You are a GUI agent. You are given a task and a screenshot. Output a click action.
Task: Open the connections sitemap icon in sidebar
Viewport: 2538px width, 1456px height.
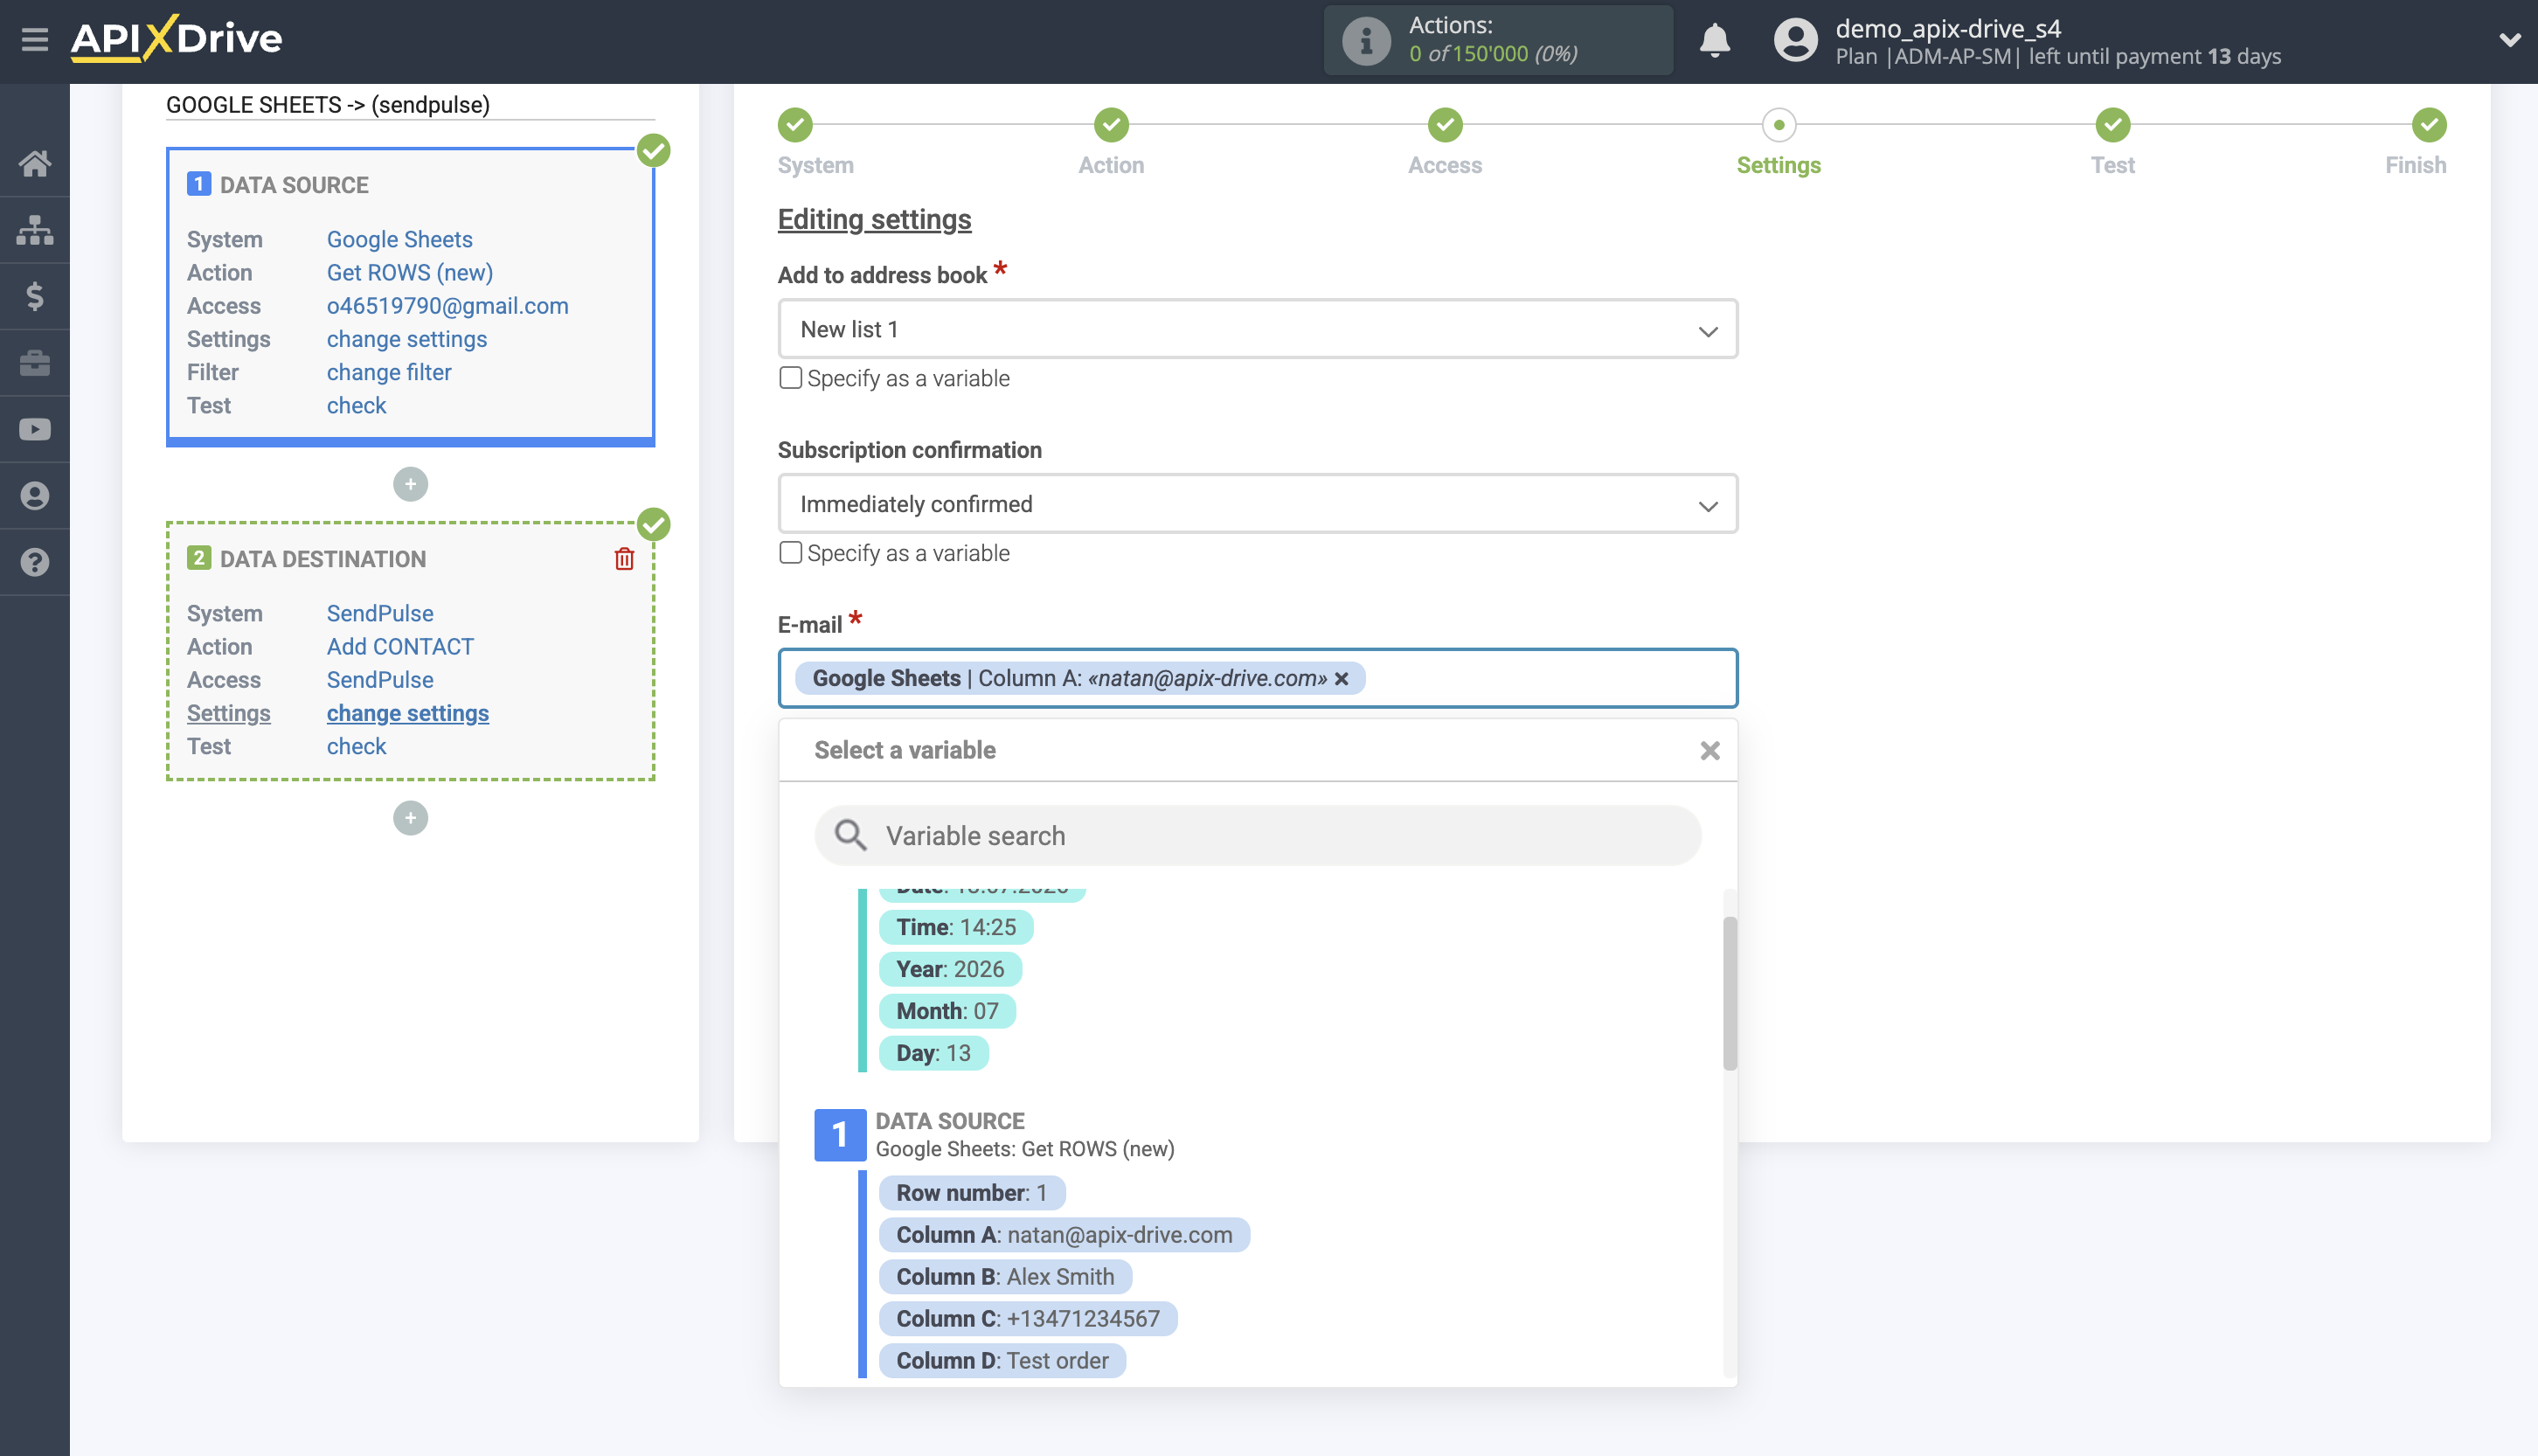coord(34,229)
